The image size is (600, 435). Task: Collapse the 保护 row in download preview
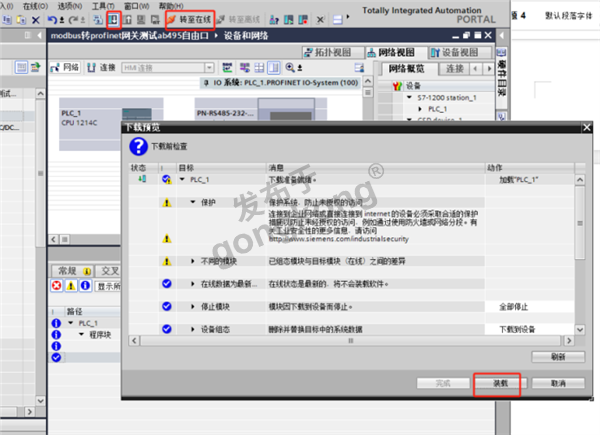tap(193, 202)
